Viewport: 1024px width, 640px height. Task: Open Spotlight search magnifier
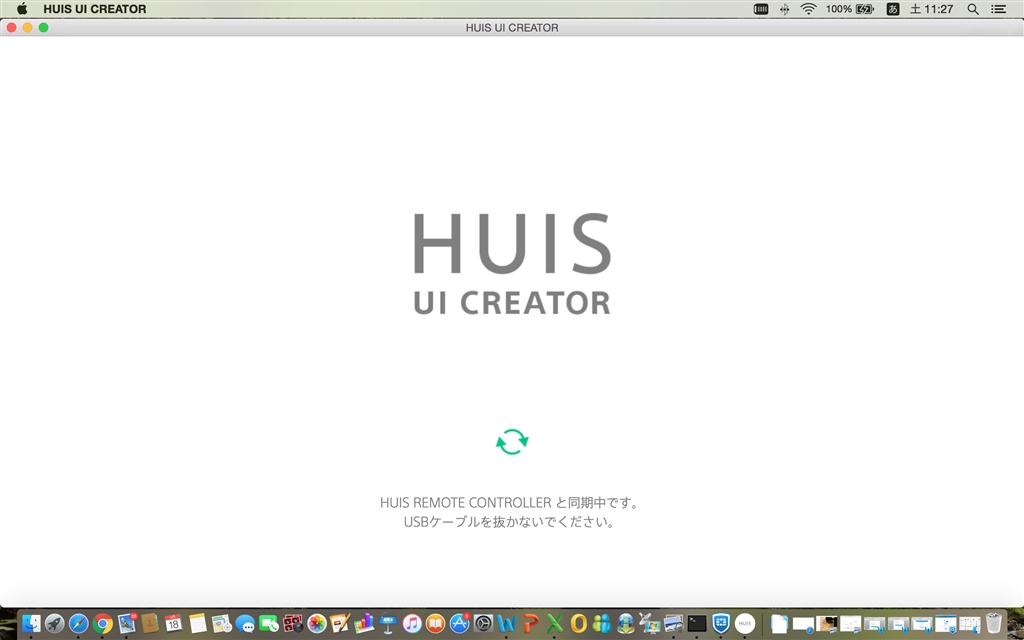[973, 9]
